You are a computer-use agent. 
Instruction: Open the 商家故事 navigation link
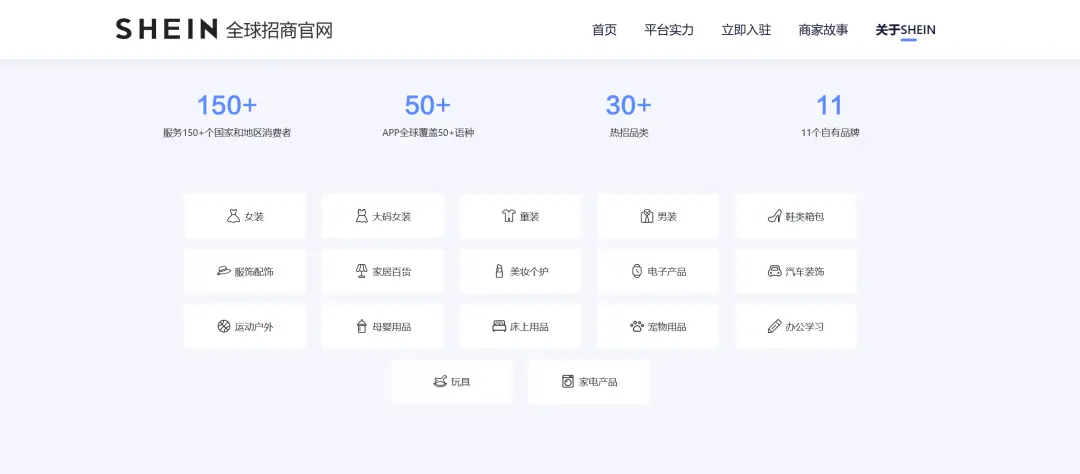click(x=823, y=30)
